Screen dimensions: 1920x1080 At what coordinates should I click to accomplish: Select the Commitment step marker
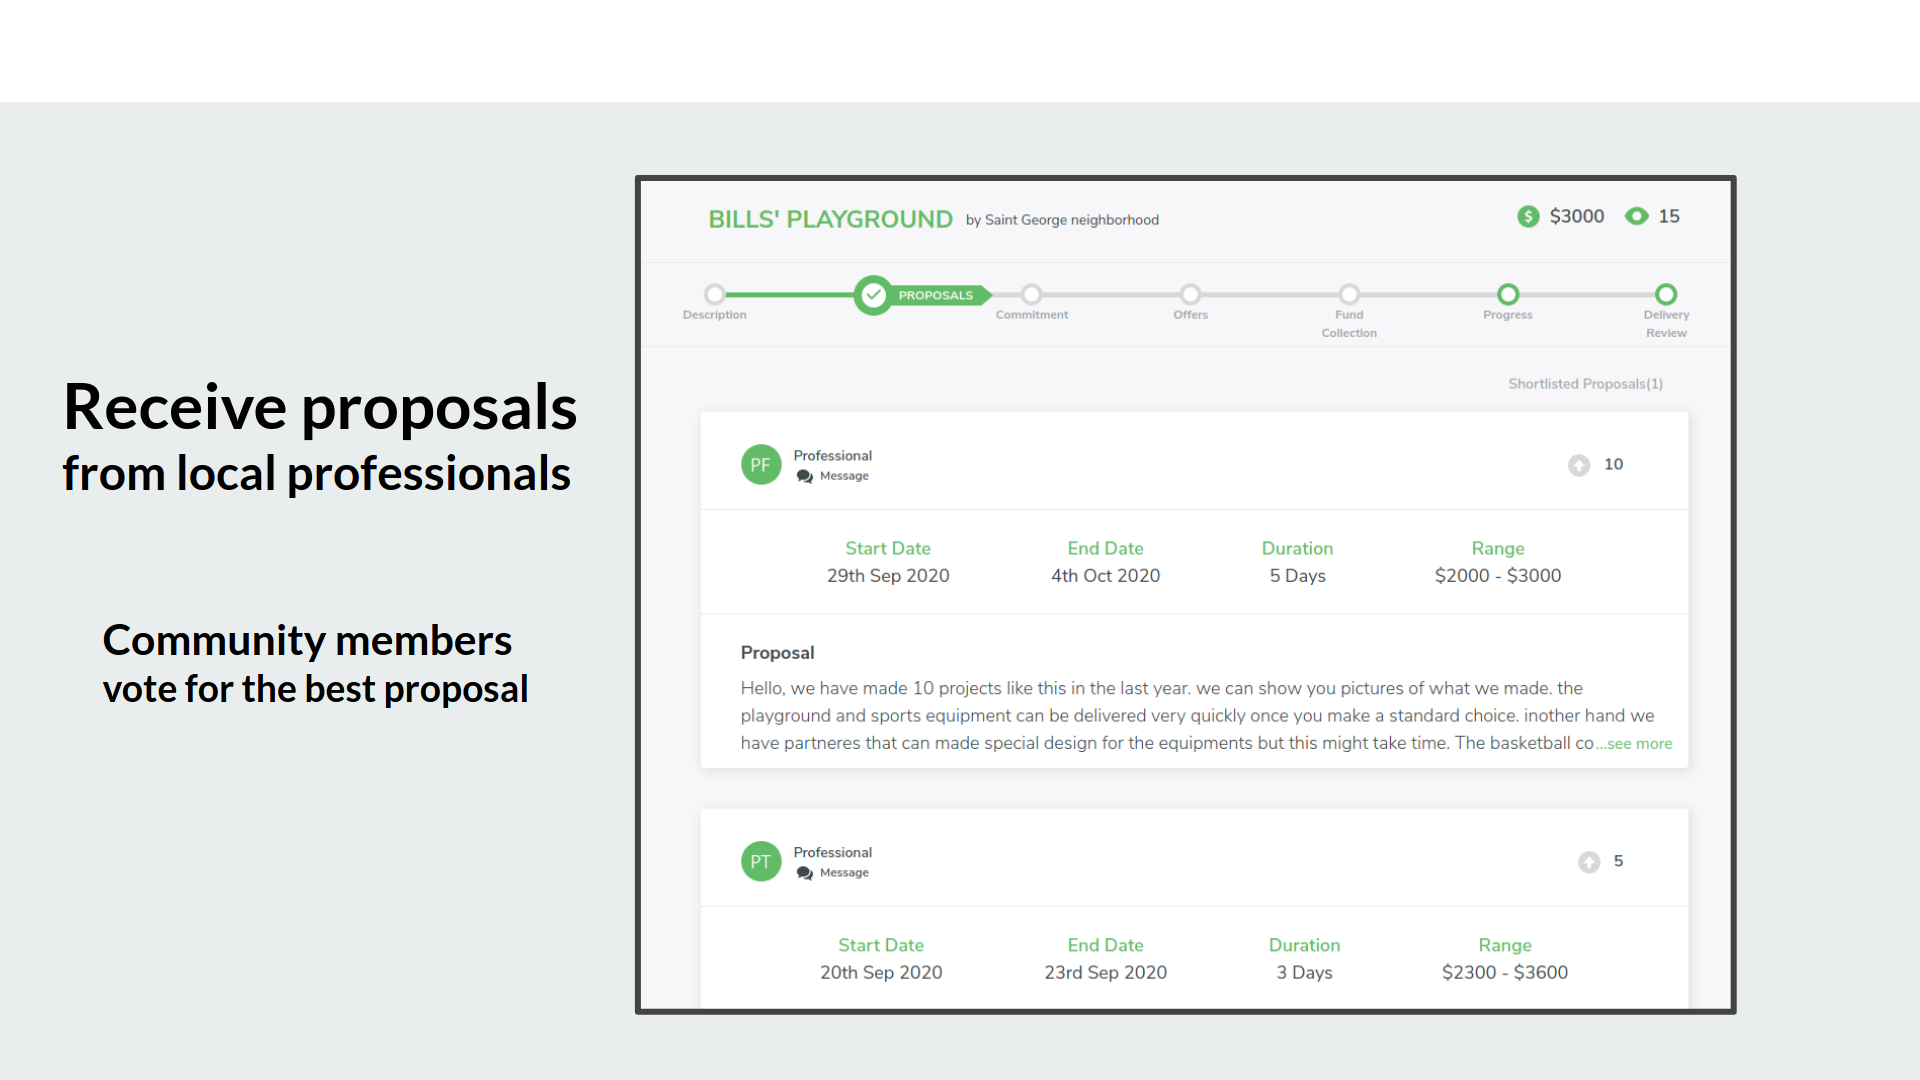[x=1031, y=295]
